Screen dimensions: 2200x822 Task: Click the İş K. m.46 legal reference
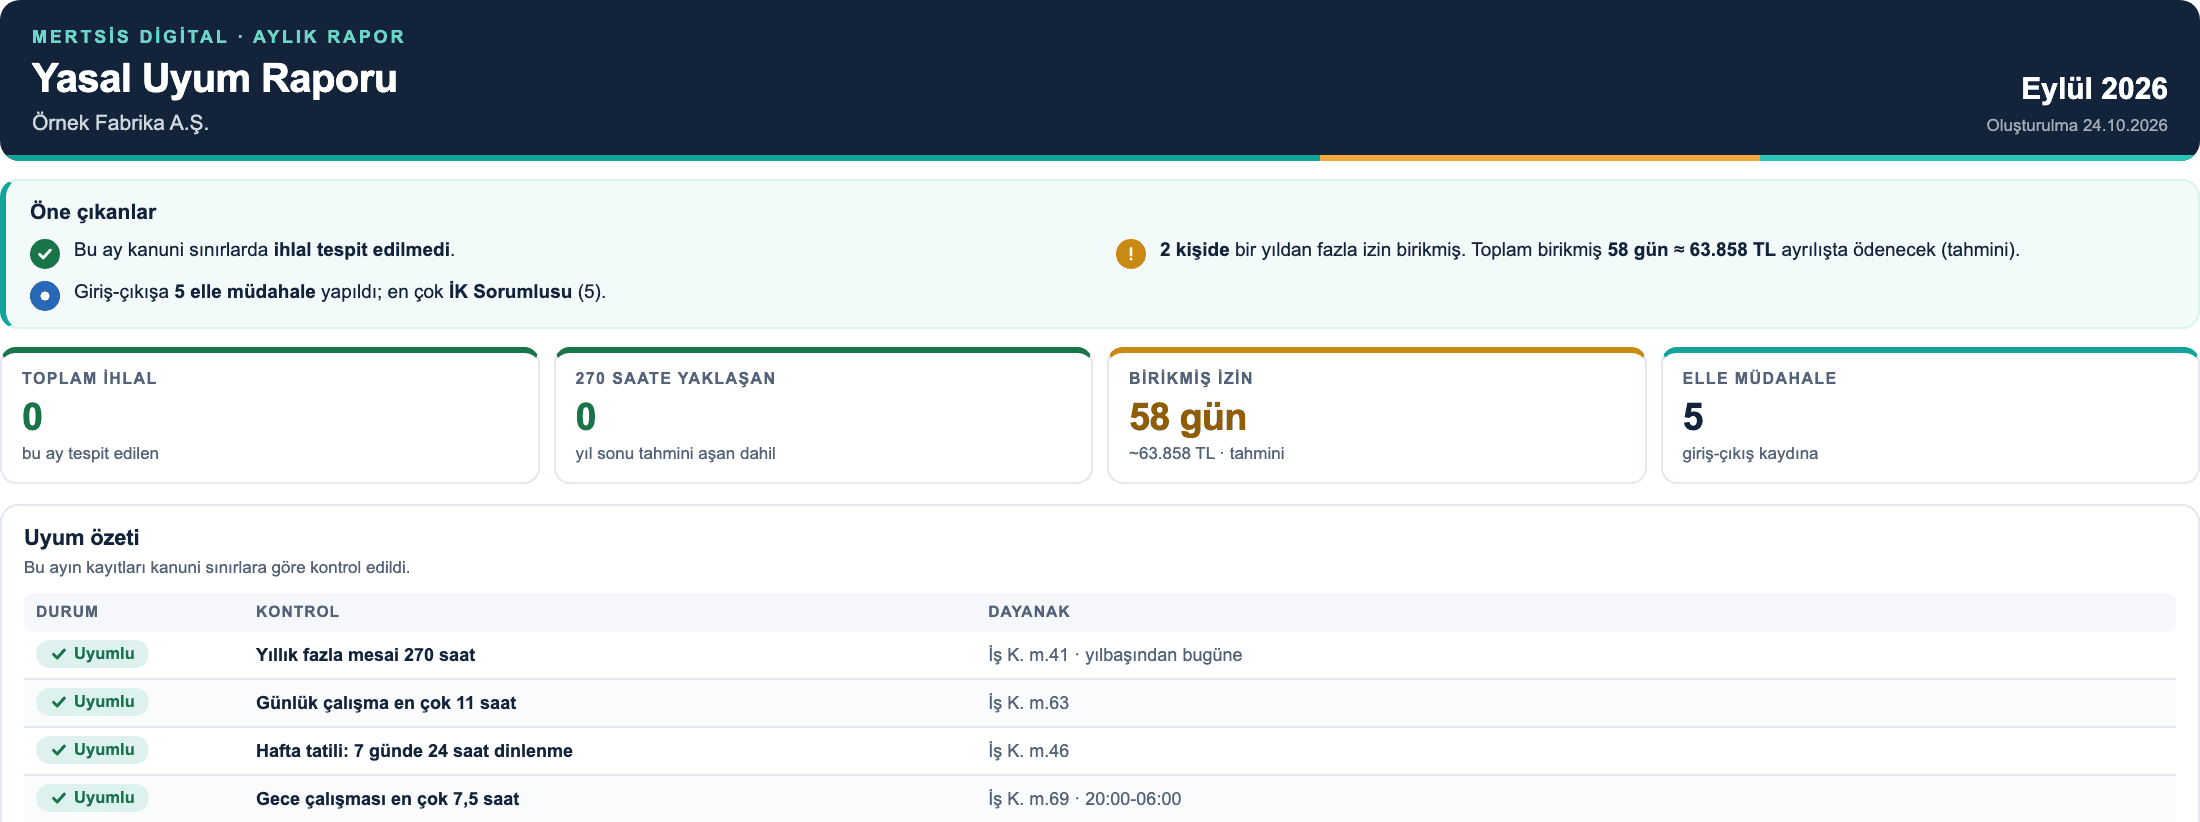tap(1028, 751)
